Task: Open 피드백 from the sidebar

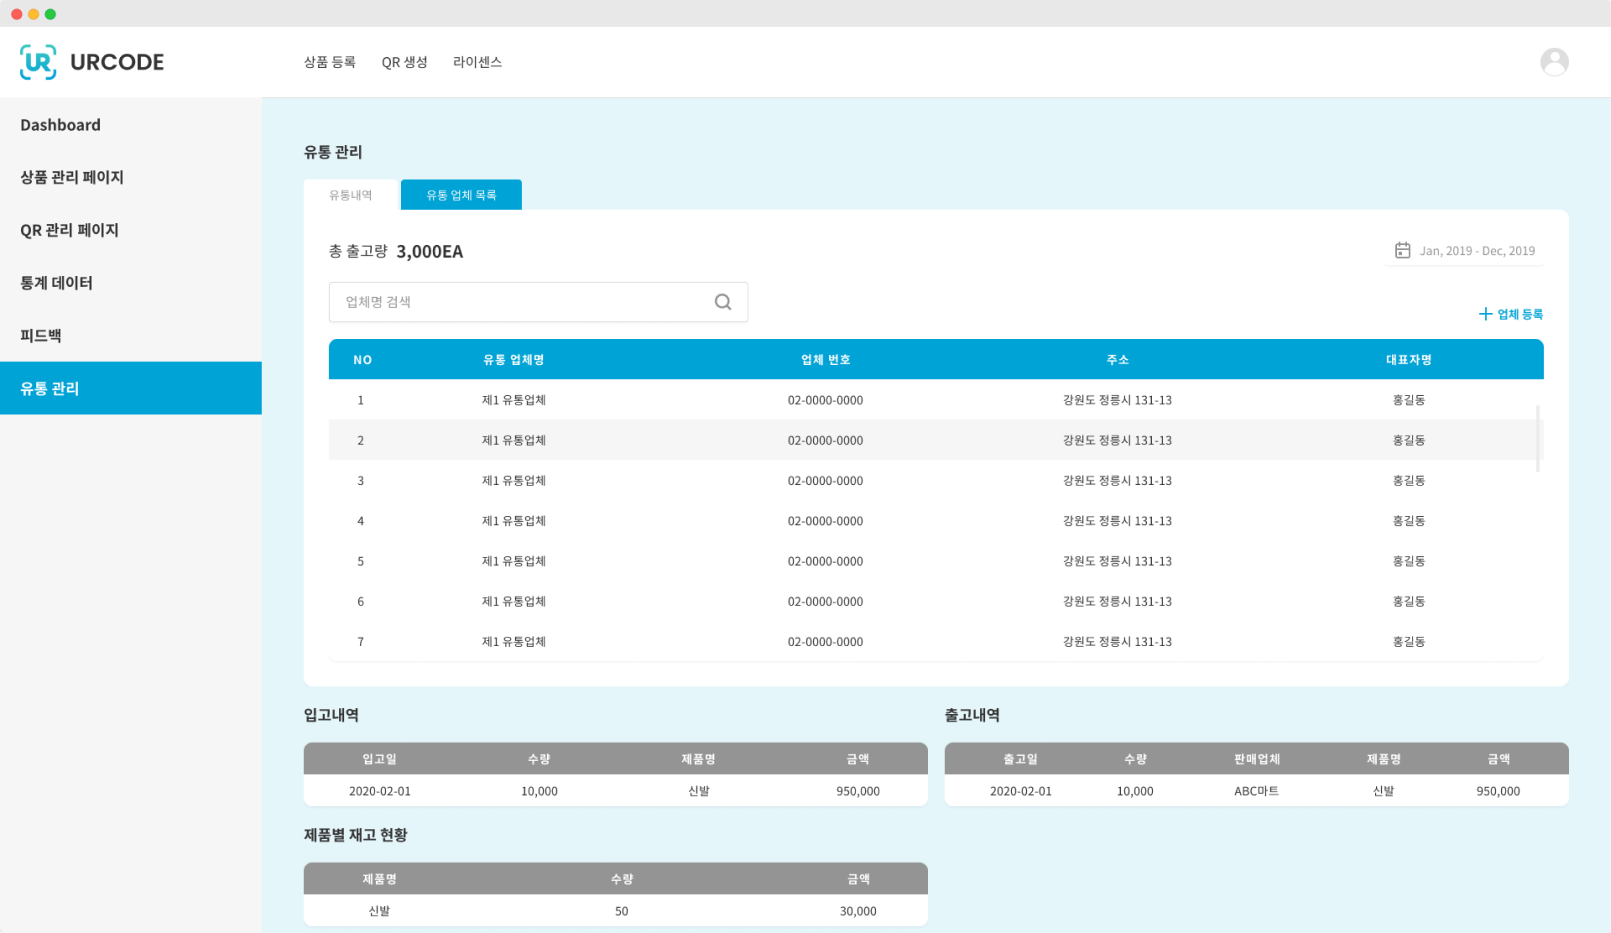Action: 41,336
